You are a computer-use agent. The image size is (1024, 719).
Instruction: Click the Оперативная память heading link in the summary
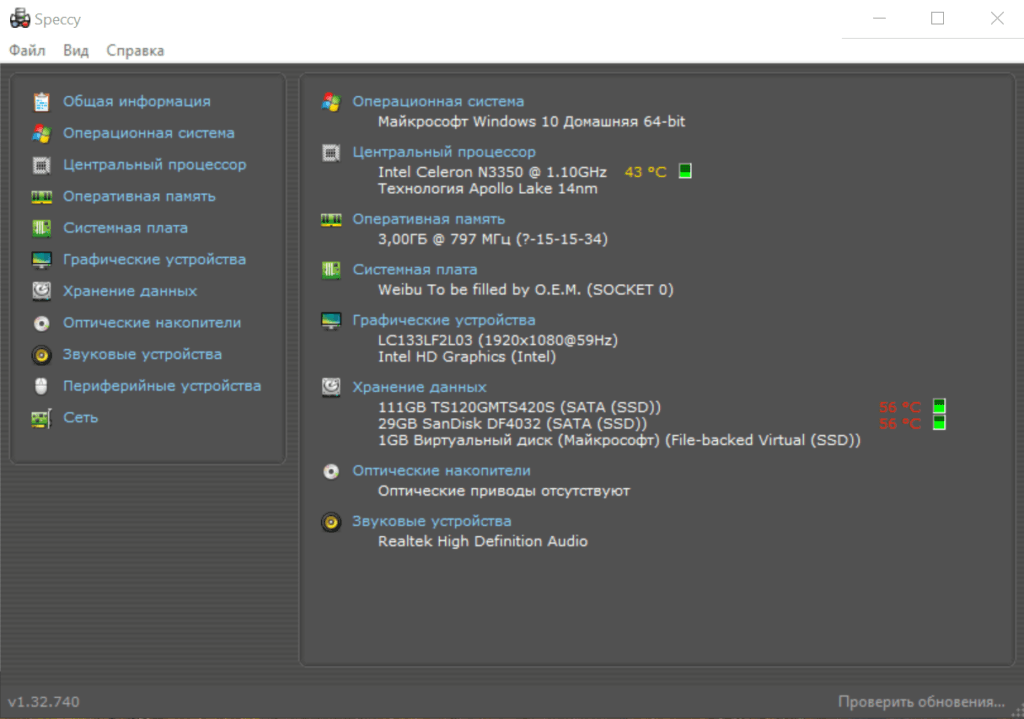[429, 219]
